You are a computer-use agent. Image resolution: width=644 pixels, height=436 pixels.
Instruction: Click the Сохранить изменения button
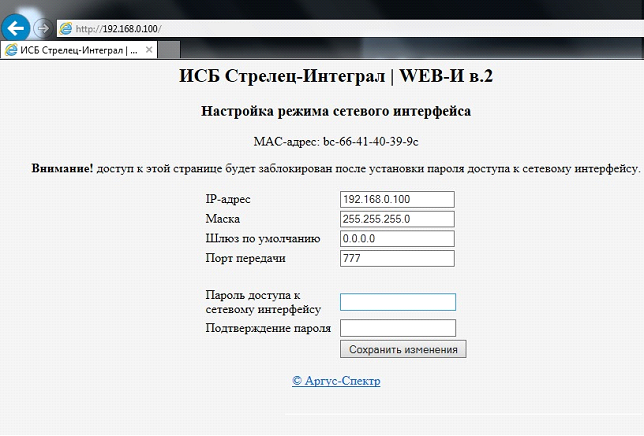click(x=403, y=349)
